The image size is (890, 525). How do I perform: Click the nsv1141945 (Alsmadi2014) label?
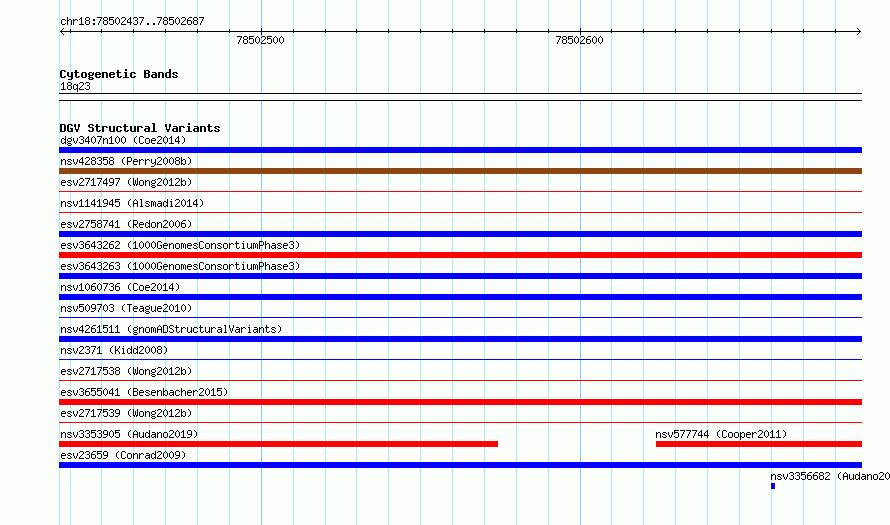coord(132,203)
